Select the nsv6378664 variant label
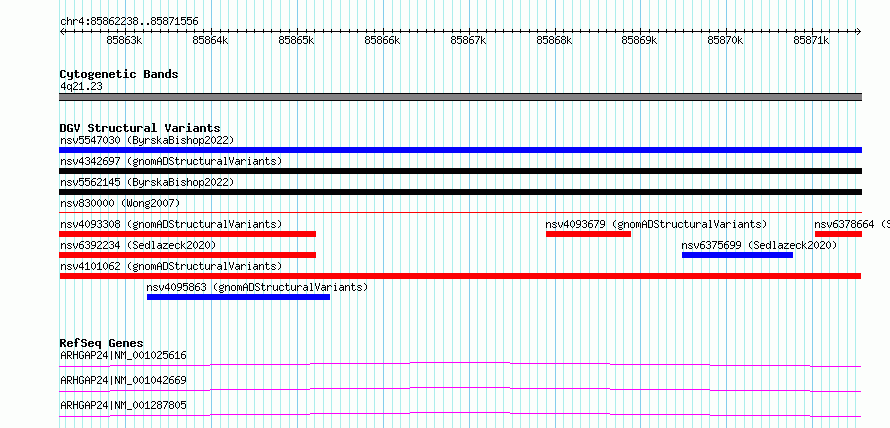This screenshot has width=890, height=428. coord(852,224)
